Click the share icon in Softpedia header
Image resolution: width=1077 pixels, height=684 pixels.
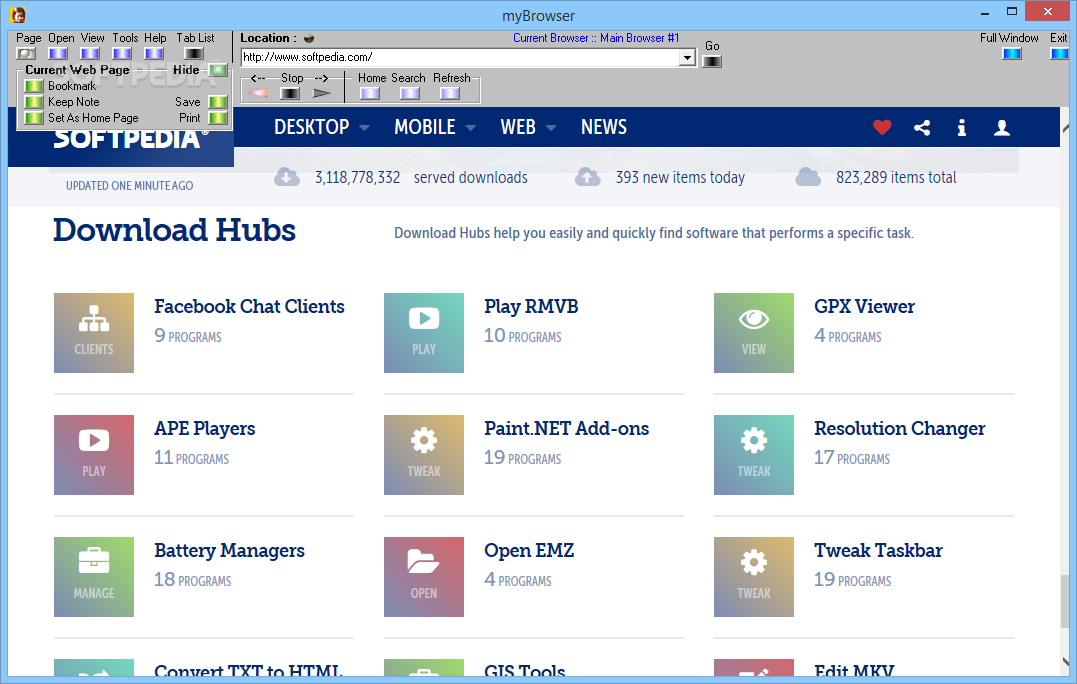(922, 127)
